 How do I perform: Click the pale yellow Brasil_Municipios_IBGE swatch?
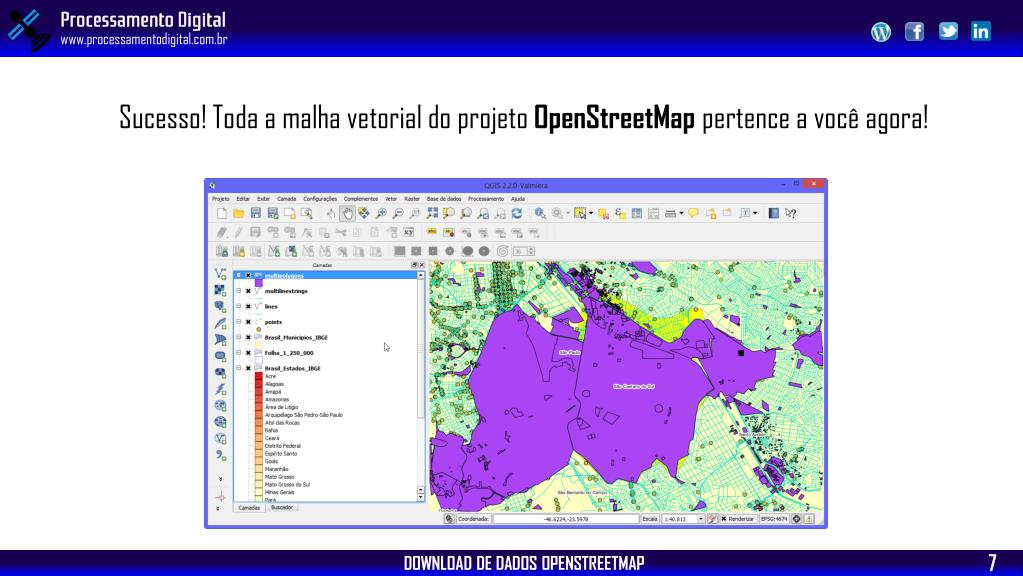[259, 345]
